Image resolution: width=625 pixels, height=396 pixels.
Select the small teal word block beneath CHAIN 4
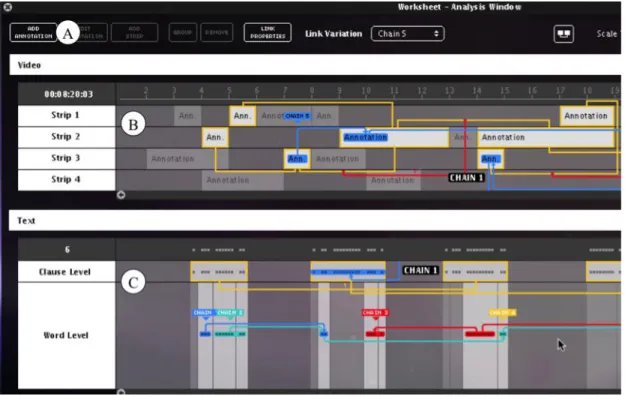pyautogui.click(x=503, y=334)
